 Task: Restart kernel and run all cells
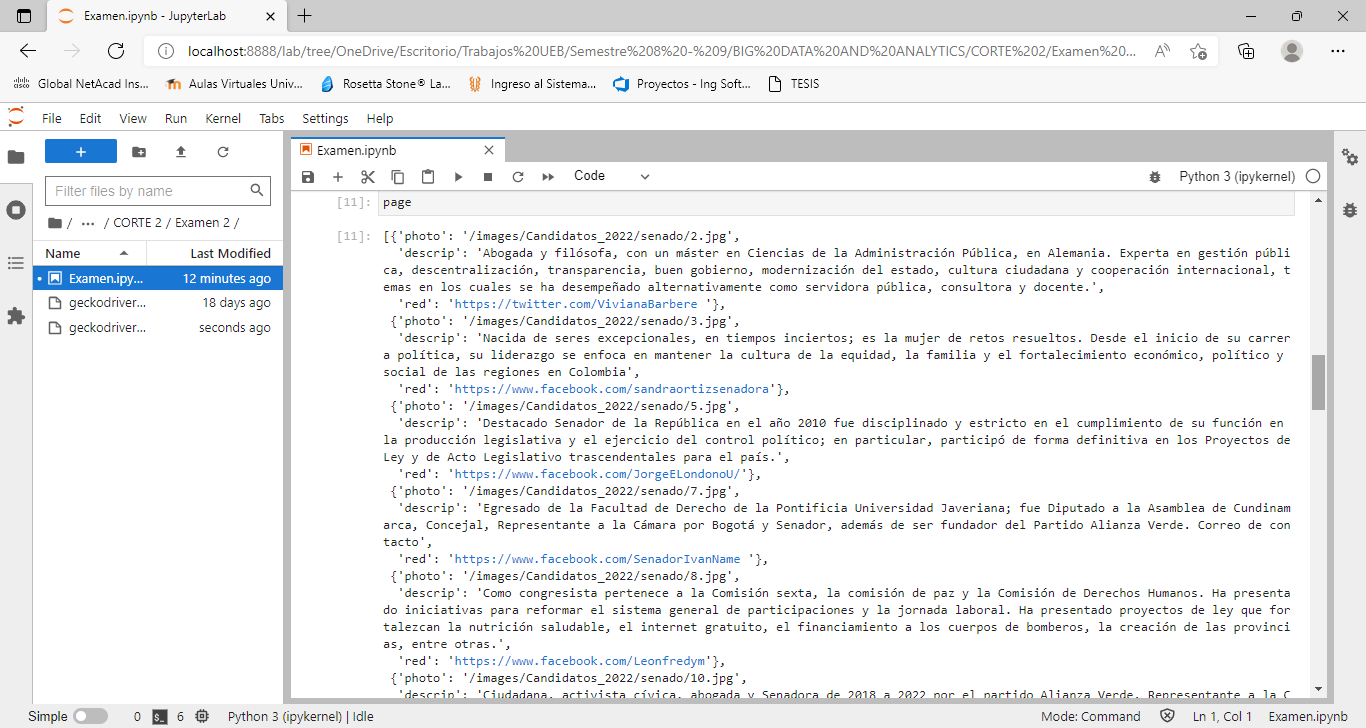(x=547, y=176)
